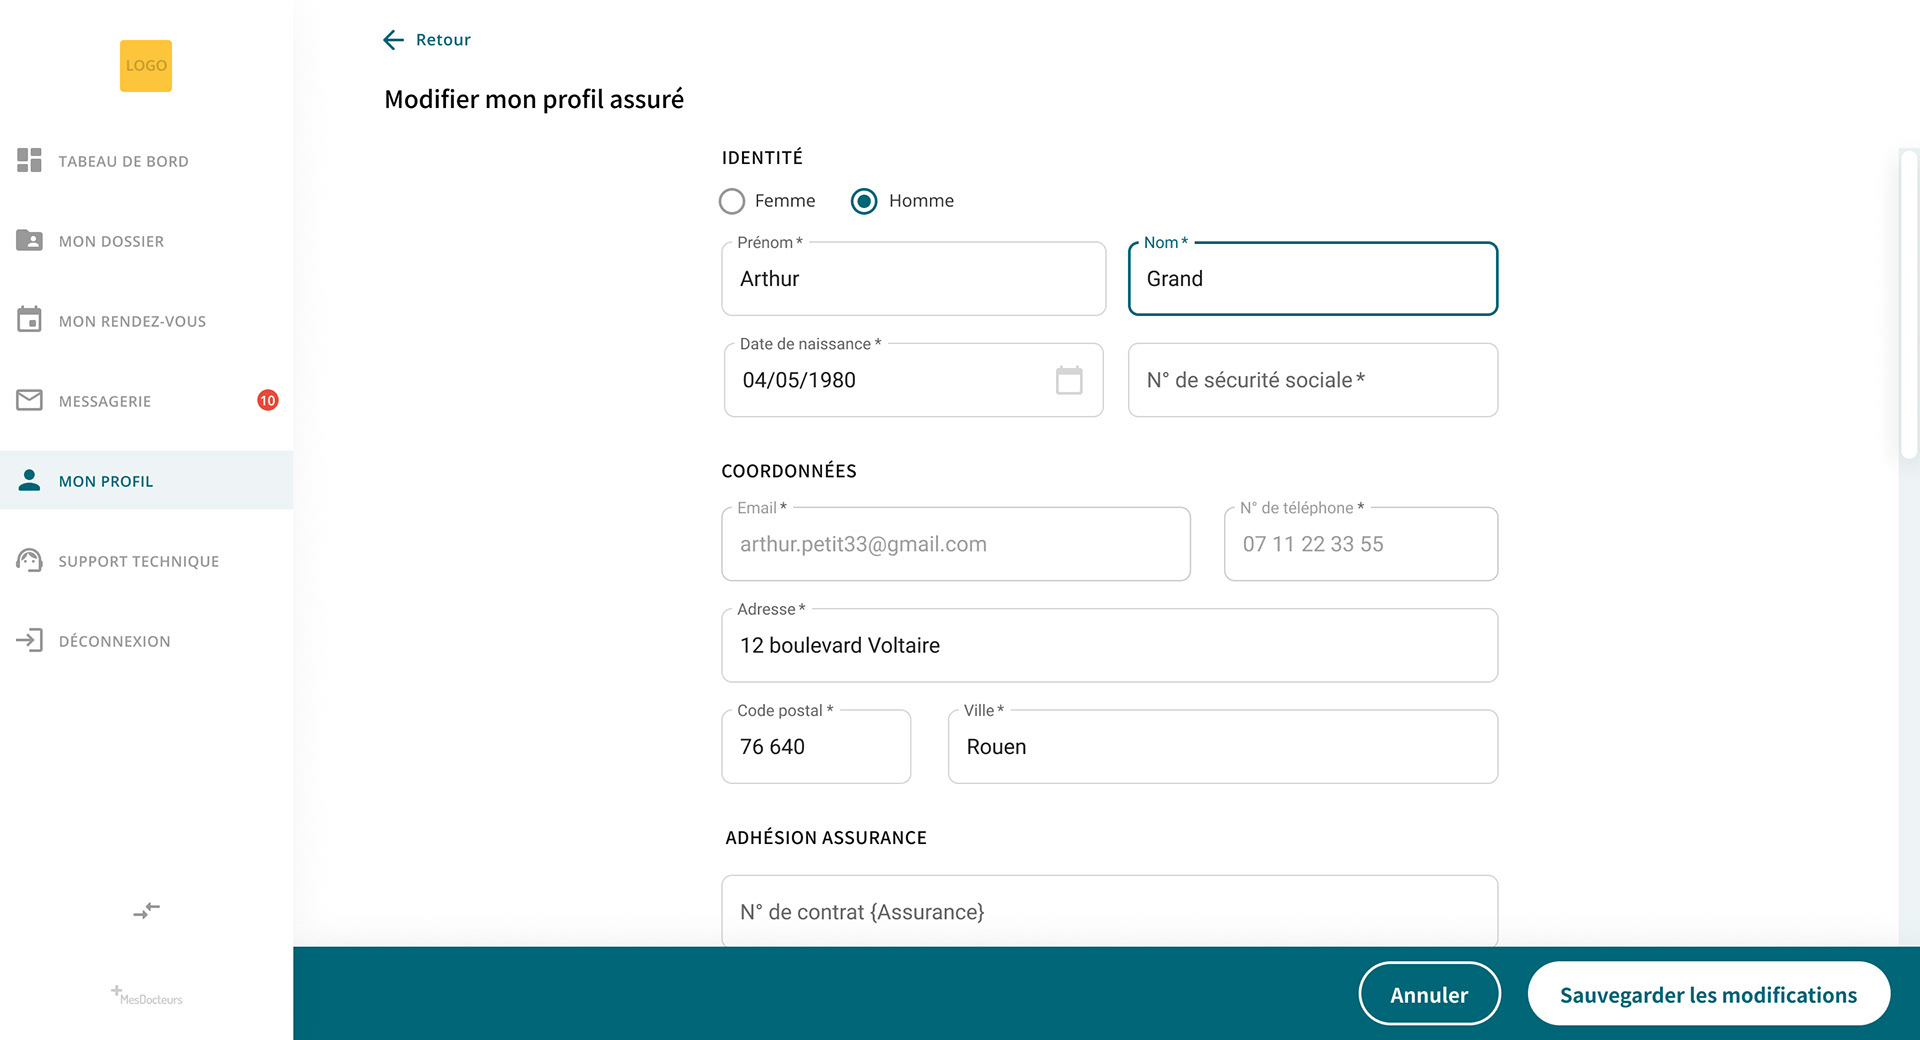Open Mon rendez-vous section
The height and width of the screenshot is (1040, 1920).
(x=147, y=321)
